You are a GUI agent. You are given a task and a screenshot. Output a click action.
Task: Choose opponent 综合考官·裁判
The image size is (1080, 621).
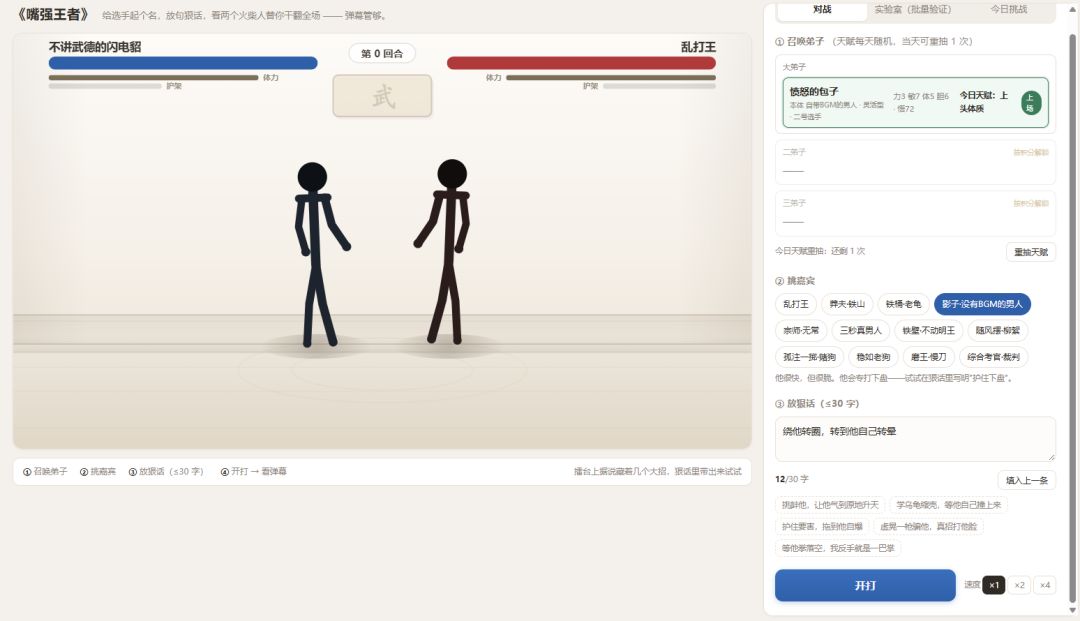993,357
